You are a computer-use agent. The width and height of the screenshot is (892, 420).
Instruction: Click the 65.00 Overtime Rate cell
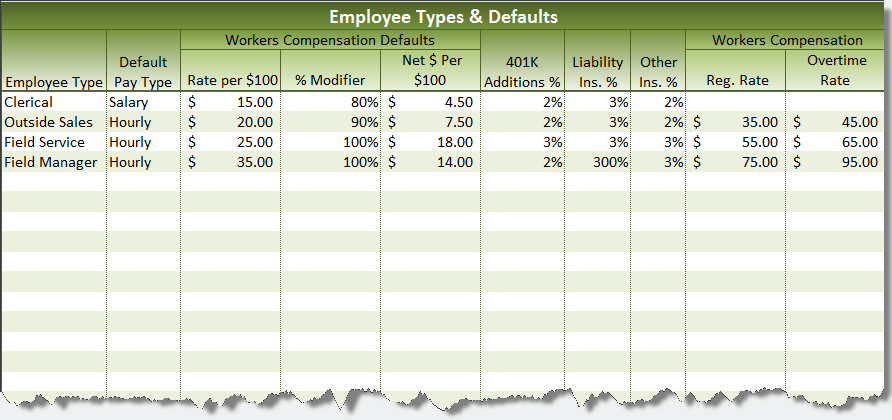(837, 142)
